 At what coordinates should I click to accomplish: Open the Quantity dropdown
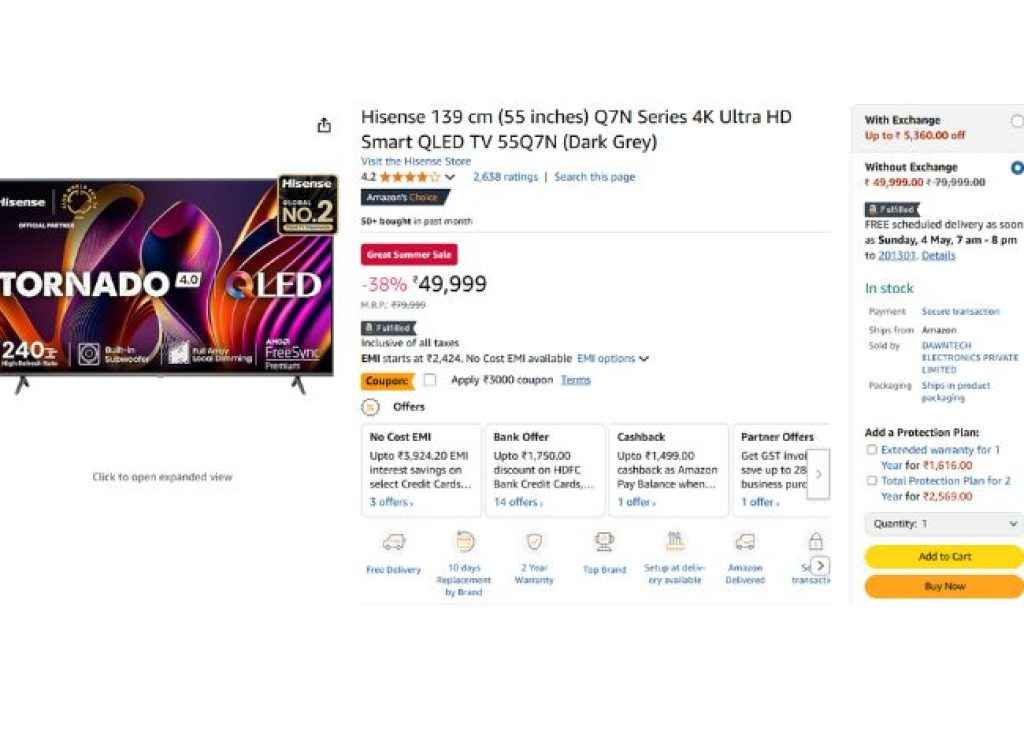coord(943,524)
